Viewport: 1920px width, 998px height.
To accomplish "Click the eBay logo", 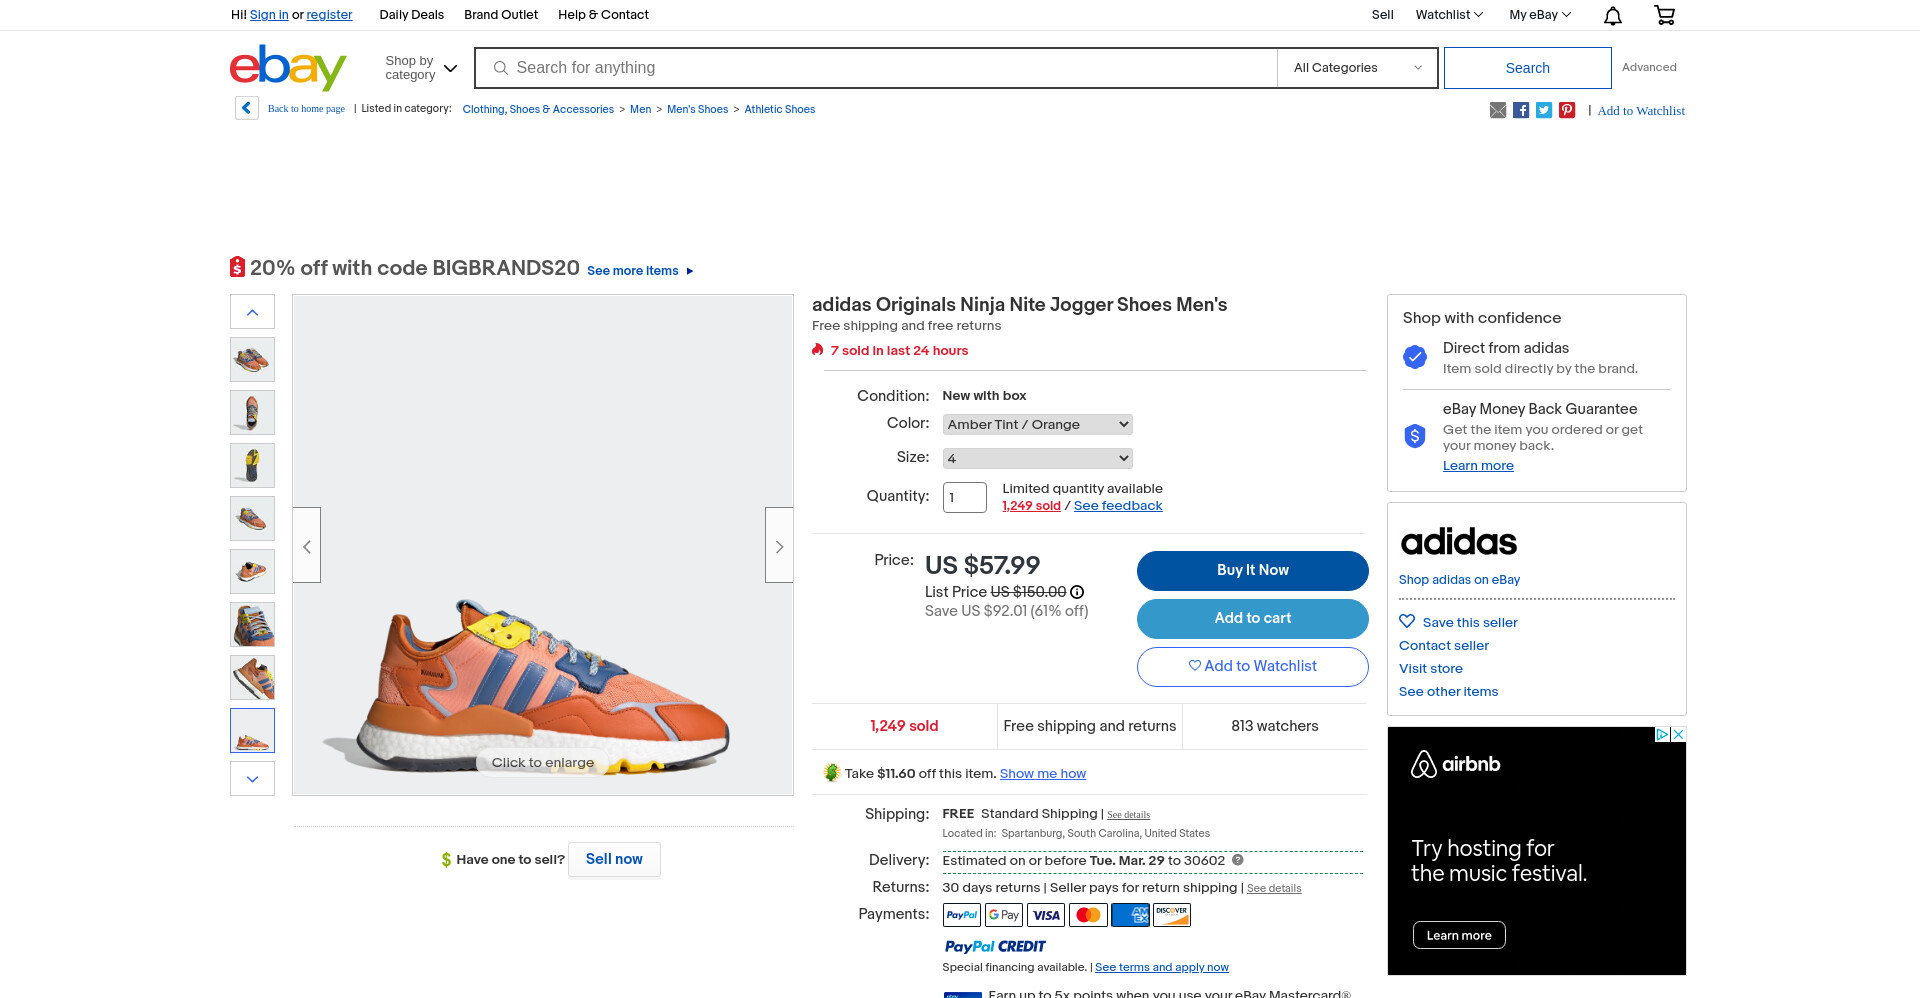I will pyautogui.click(x=288, y=67).
